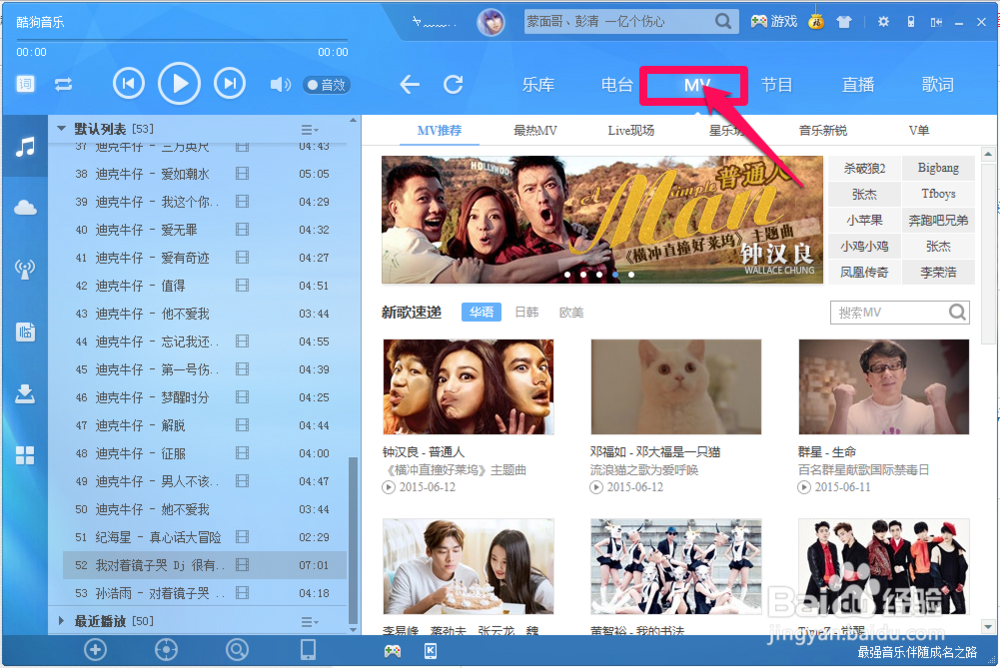Screen dimensions: 1000x668
Task: Click the K icon in bottom bar
Action: [x=430, y=651]
